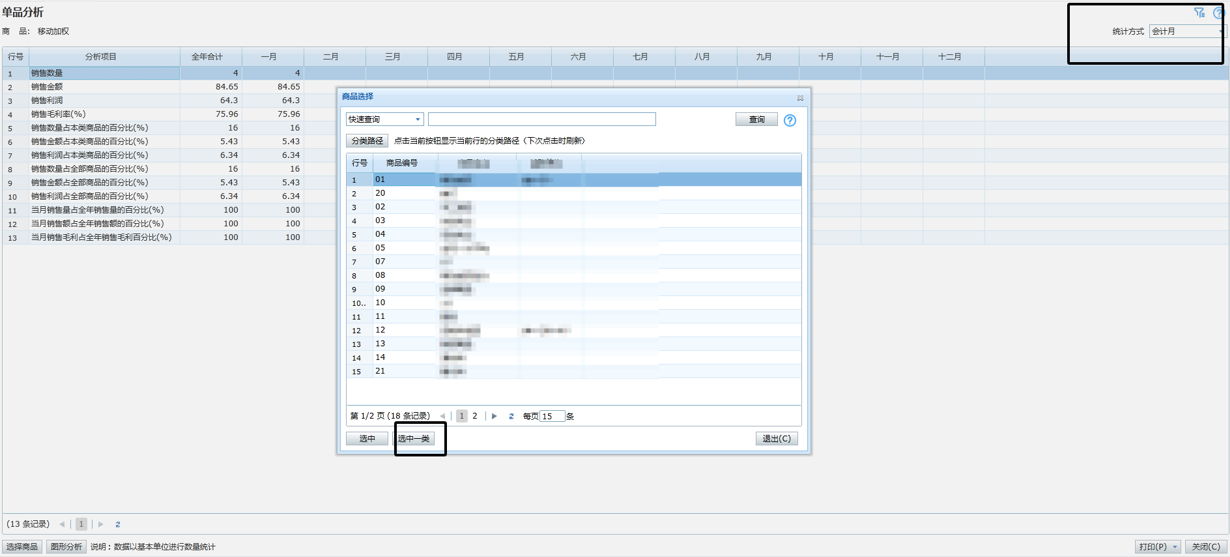Refresh the main analysis table via pager icon
The image size is (1230, 557).
click(117, 524)
